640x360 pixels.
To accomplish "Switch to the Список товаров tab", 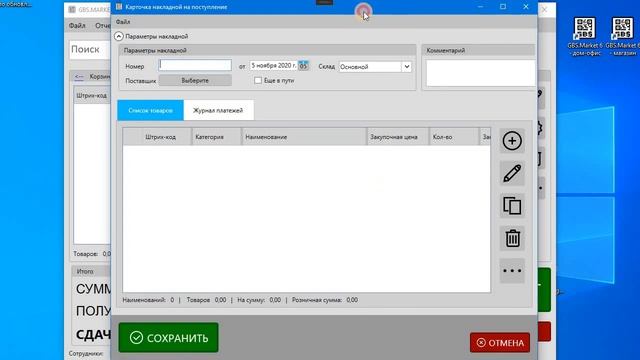I will (x=150, y=110).
